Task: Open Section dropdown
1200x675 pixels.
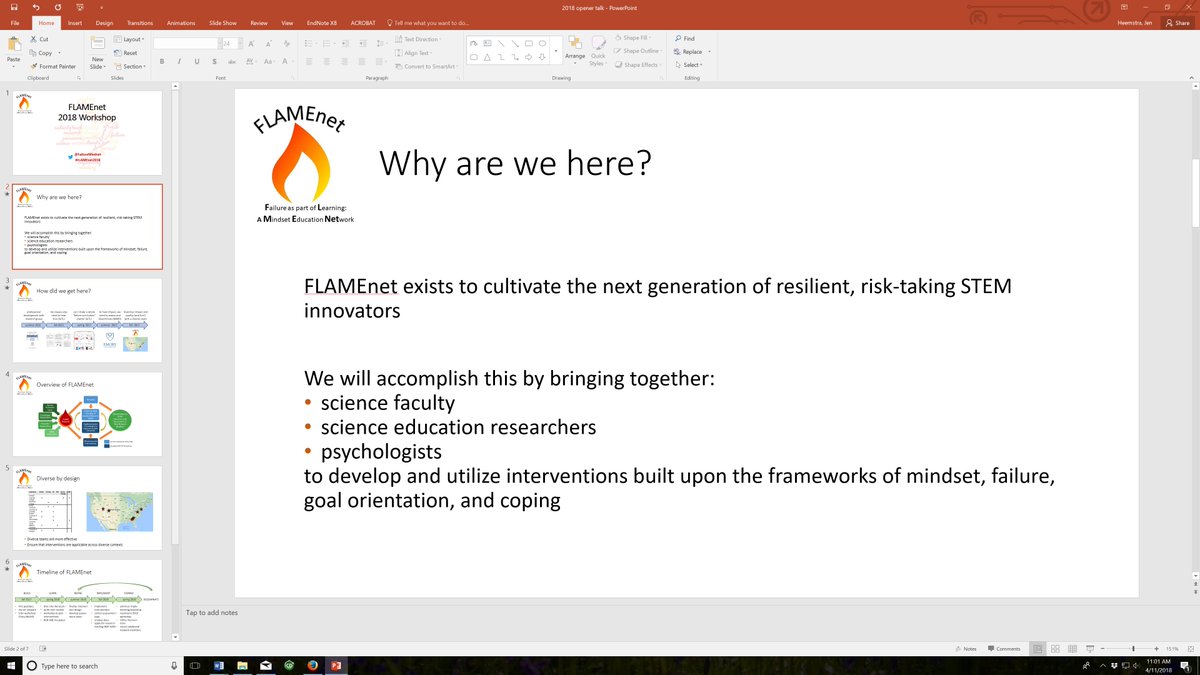Action: click(x=131, y=66)
